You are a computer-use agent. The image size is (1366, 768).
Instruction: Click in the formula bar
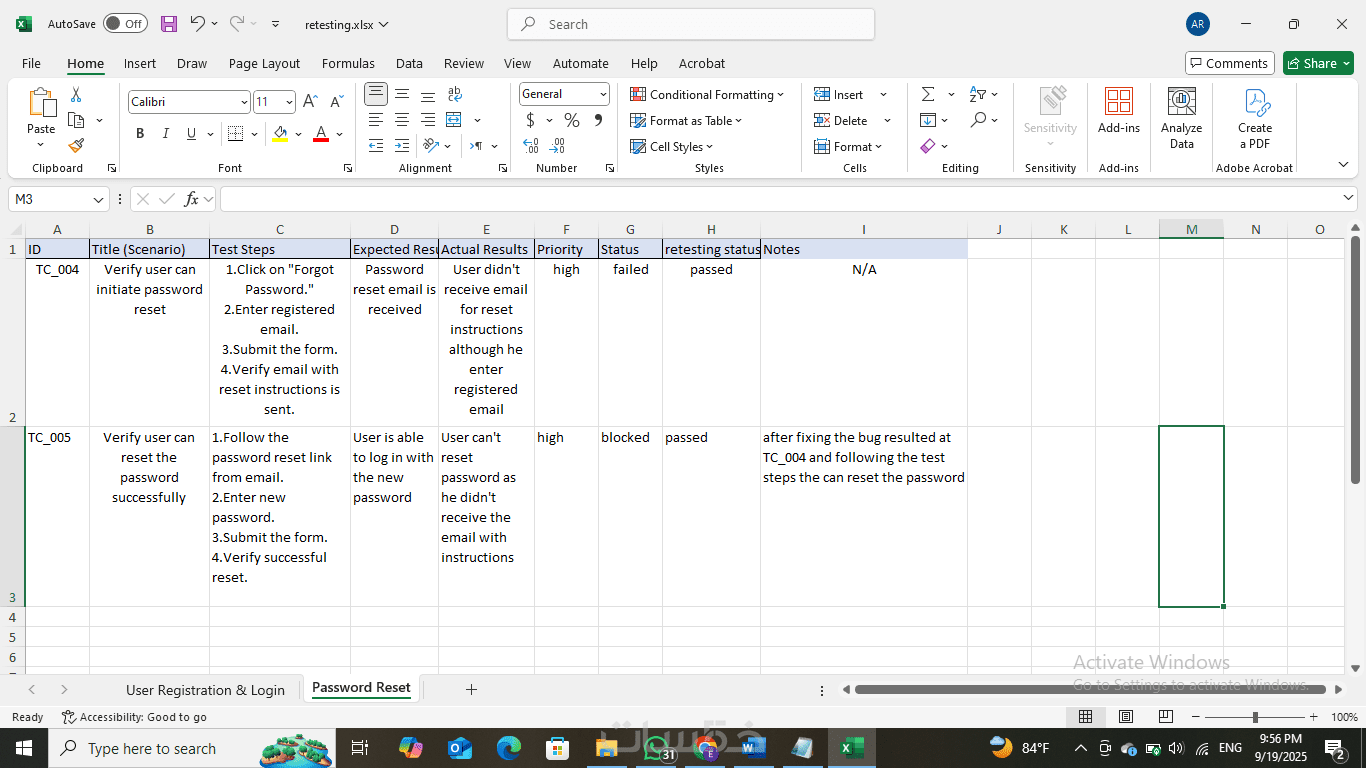tap(788, 199)
